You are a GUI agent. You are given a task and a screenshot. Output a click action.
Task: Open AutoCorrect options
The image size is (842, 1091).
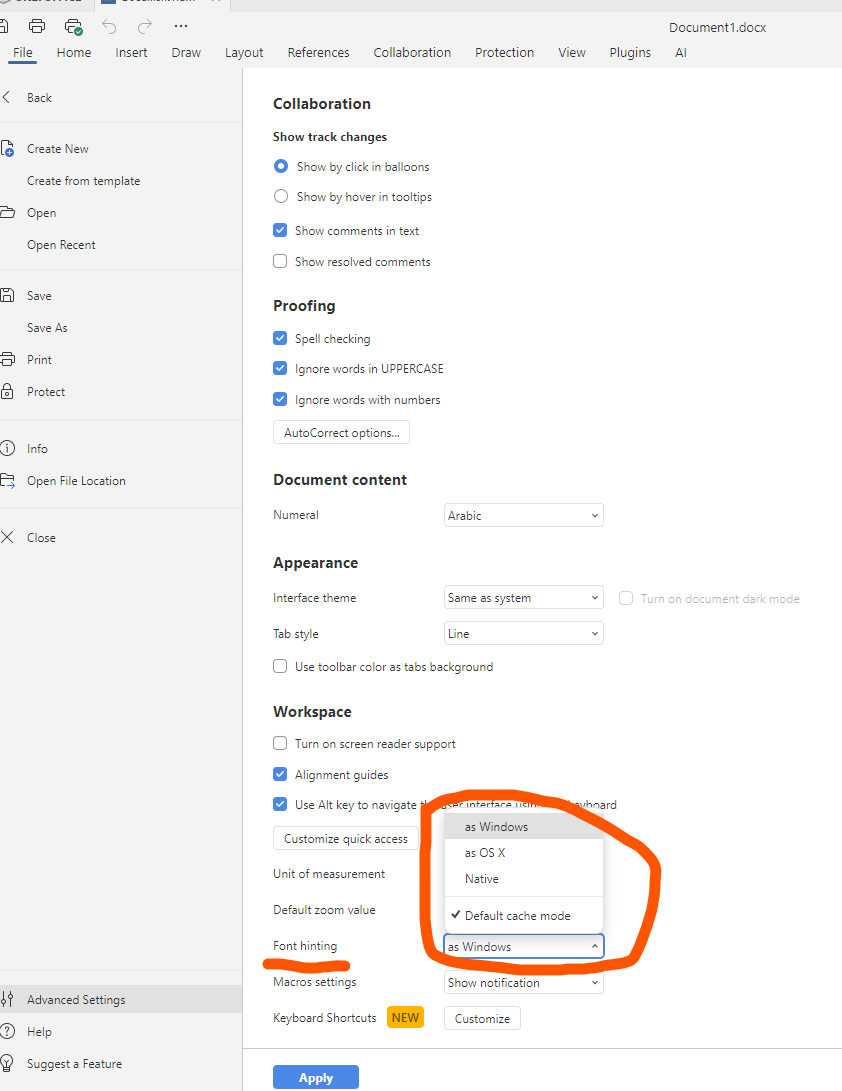(341, 433)
